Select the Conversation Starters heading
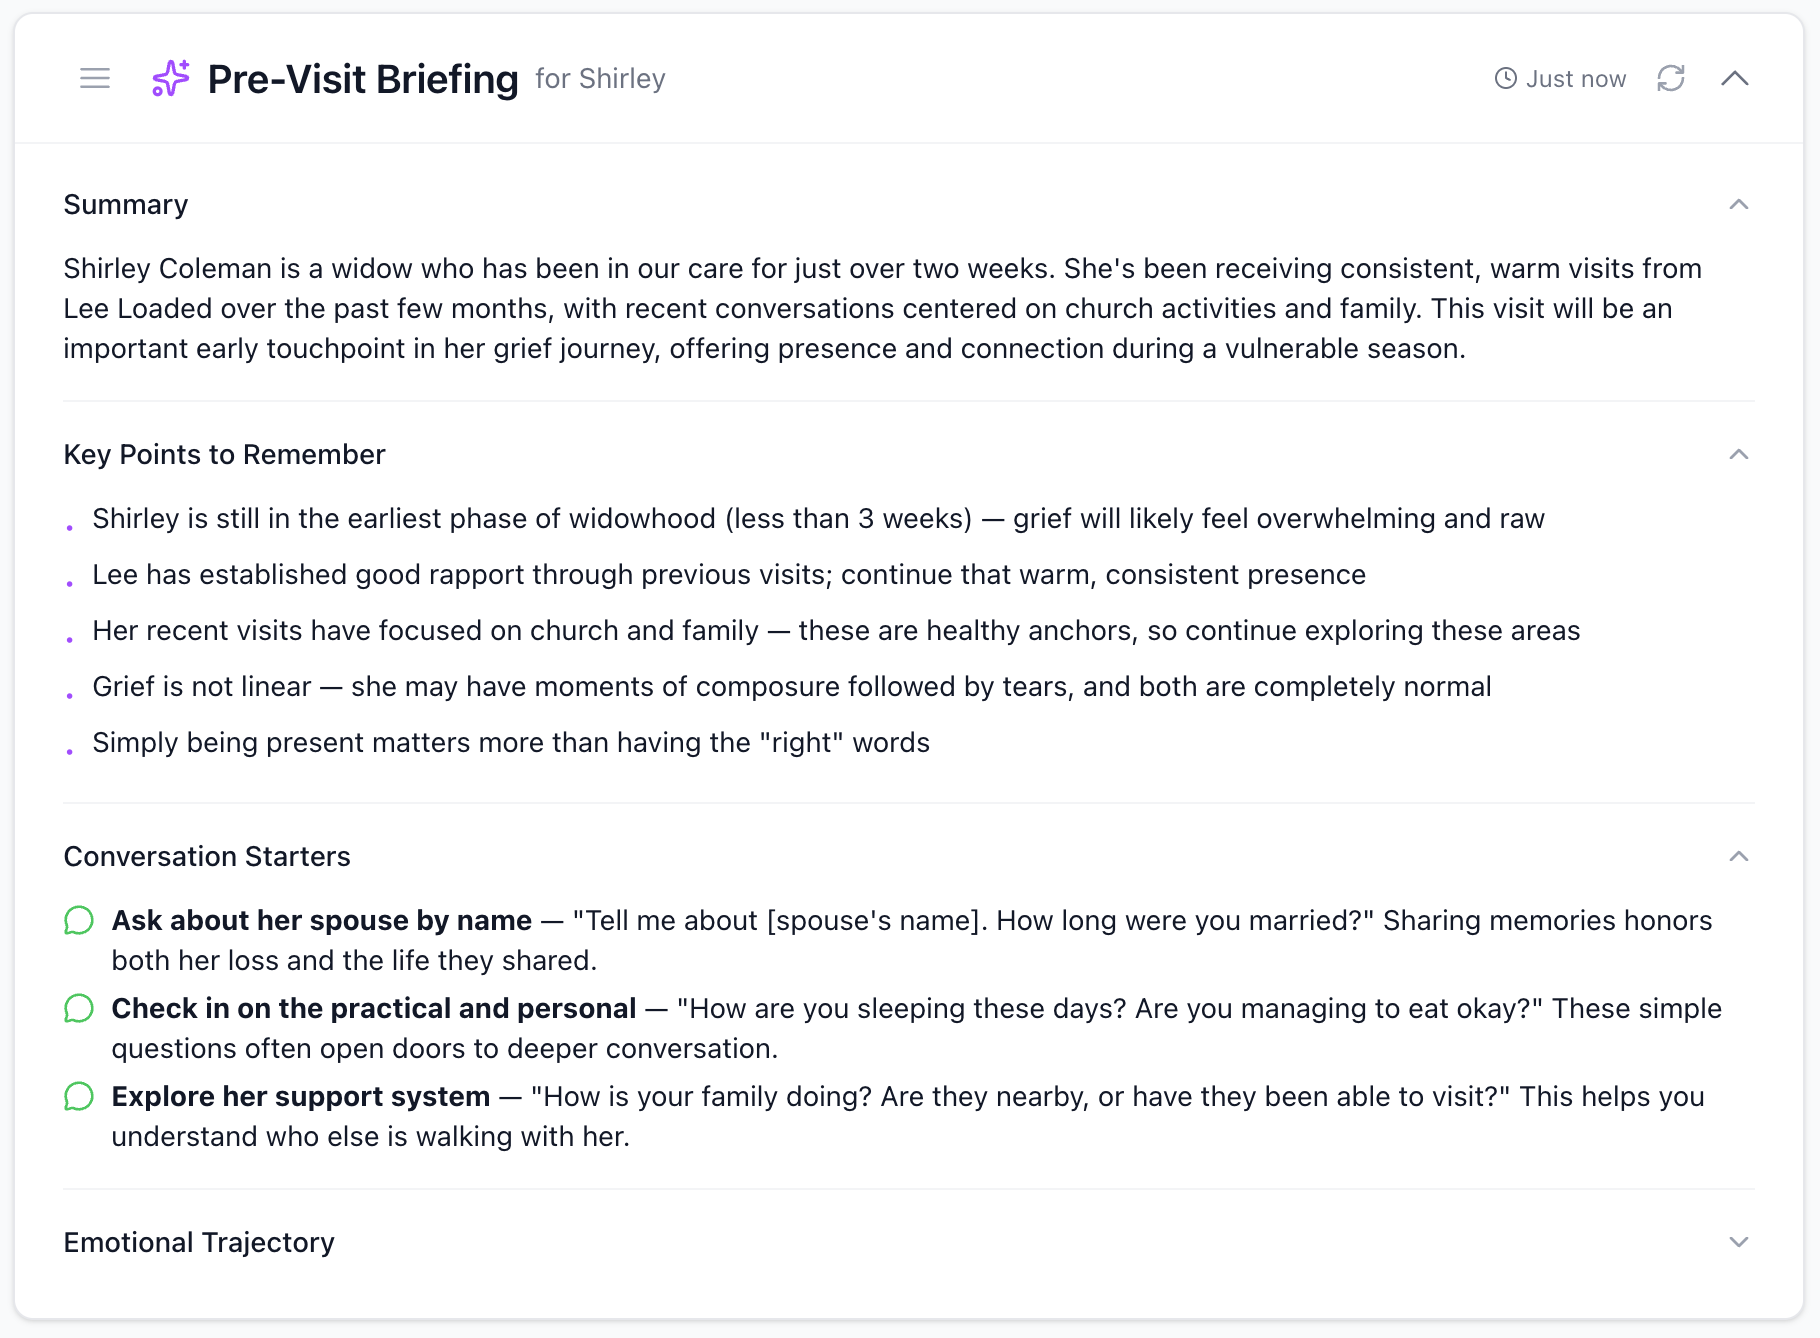Viewport: 1820px width, 1338px height. 207,857
